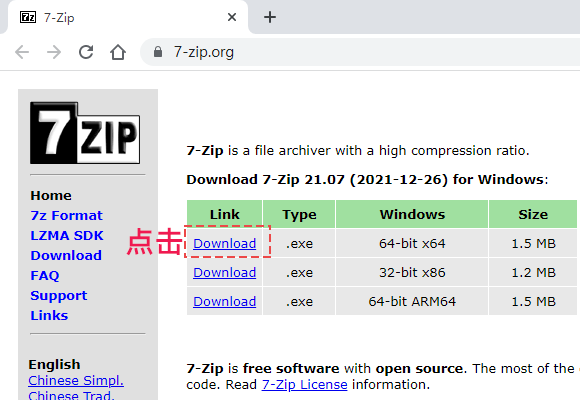Click the browser forward arrow
The width and height of the screenshot is (580, 400).
54,52
